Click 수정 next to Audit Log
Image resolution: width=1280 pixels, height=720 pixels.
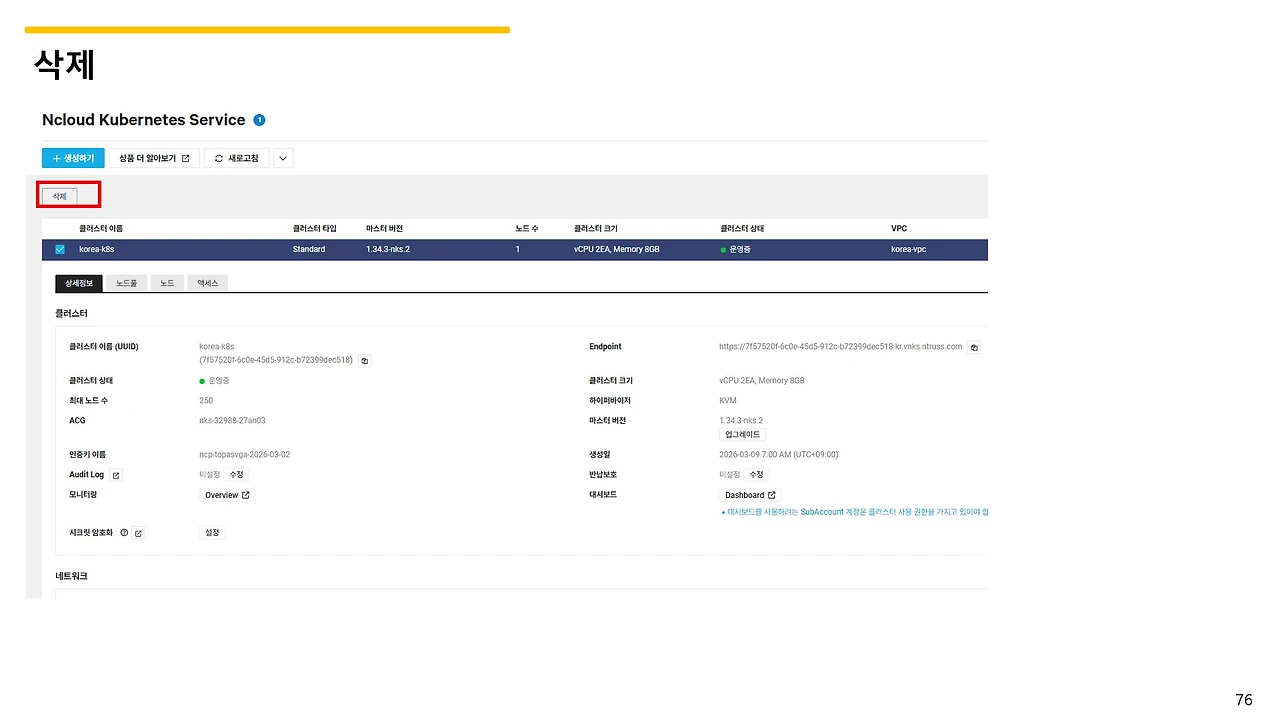(236, 475)
